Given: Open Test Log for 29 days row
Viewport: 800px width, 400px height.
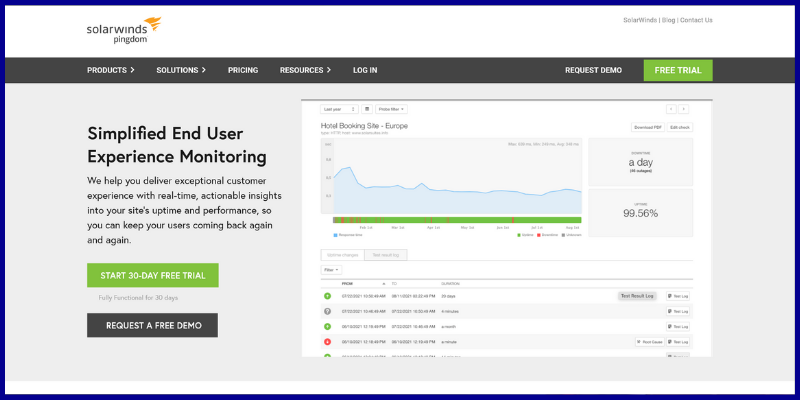Looking at the screenshot, I should [x=678, y=296].
